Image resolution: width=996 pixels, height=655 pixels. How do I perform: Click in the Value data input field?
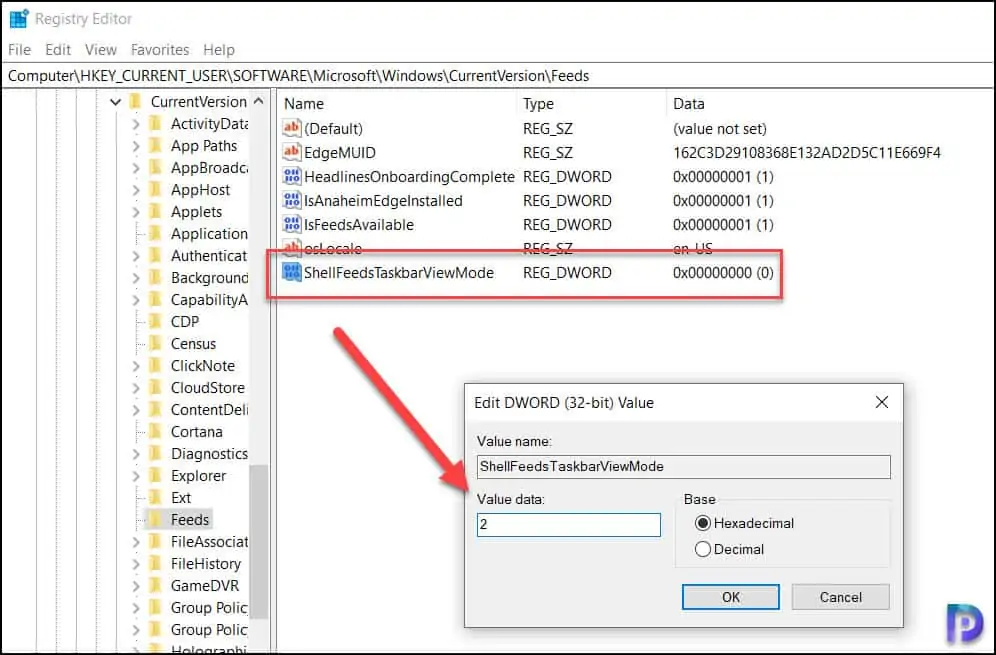click(569, 525)
